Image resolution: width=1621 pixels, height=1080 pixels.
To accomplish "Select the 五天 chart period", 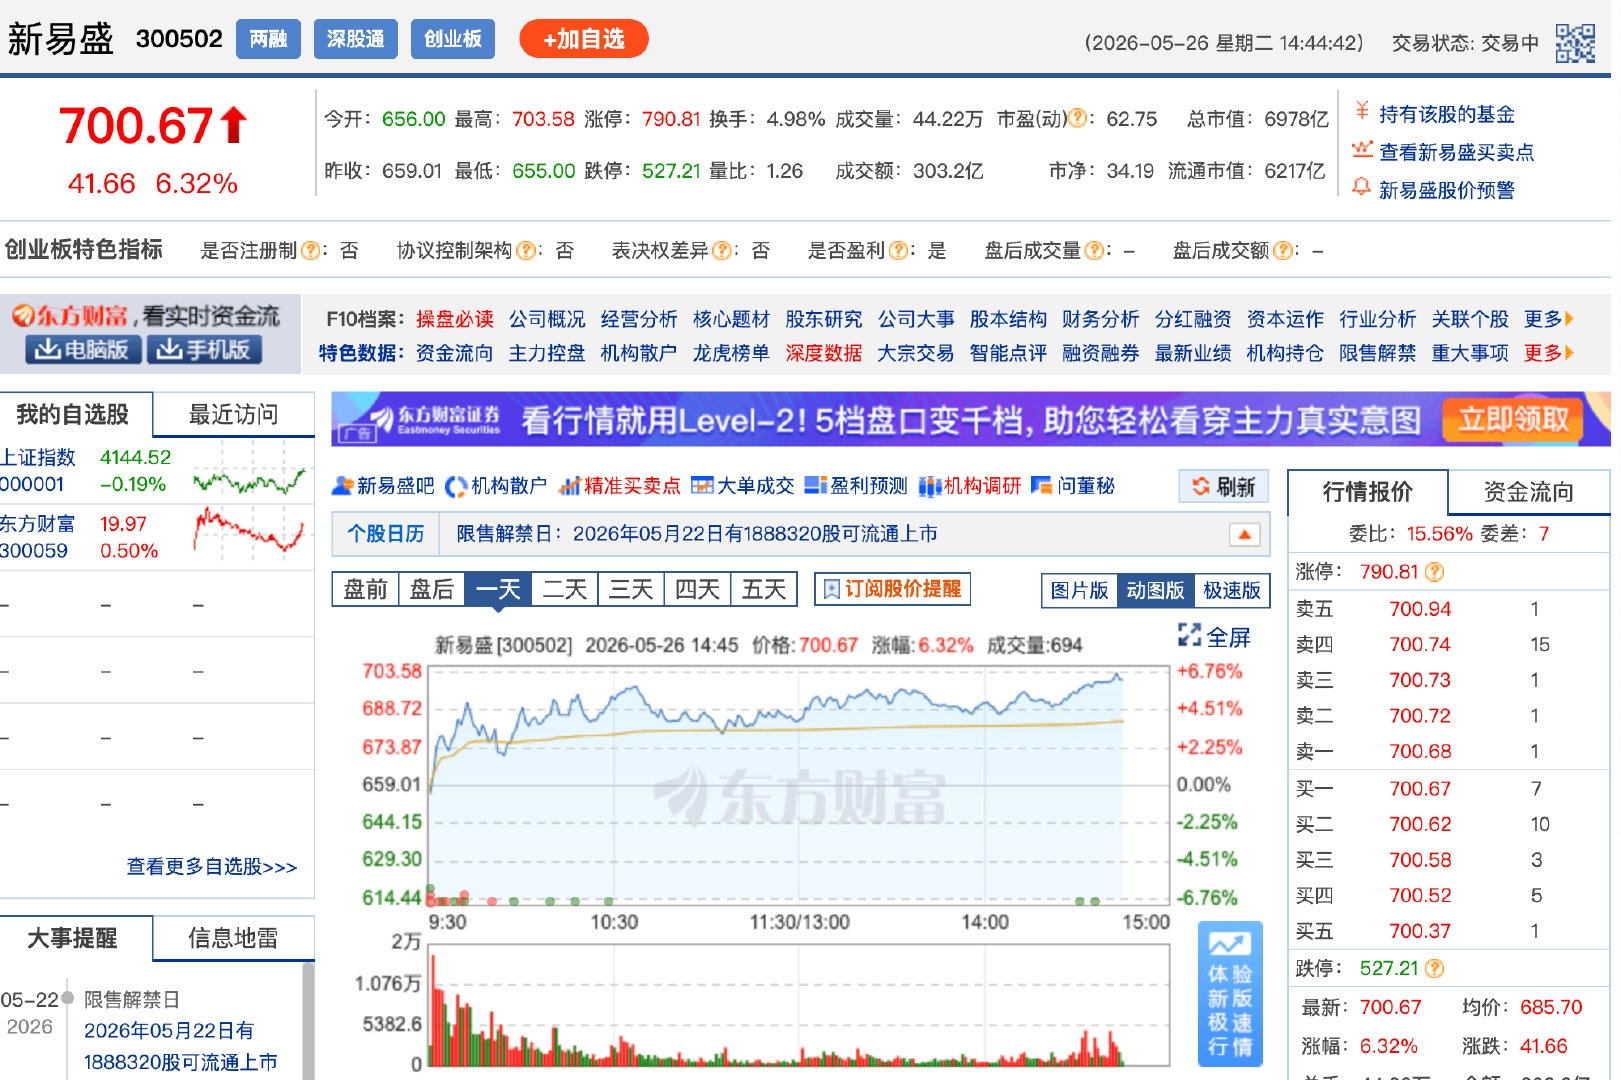I will click(x=764, y=589).
